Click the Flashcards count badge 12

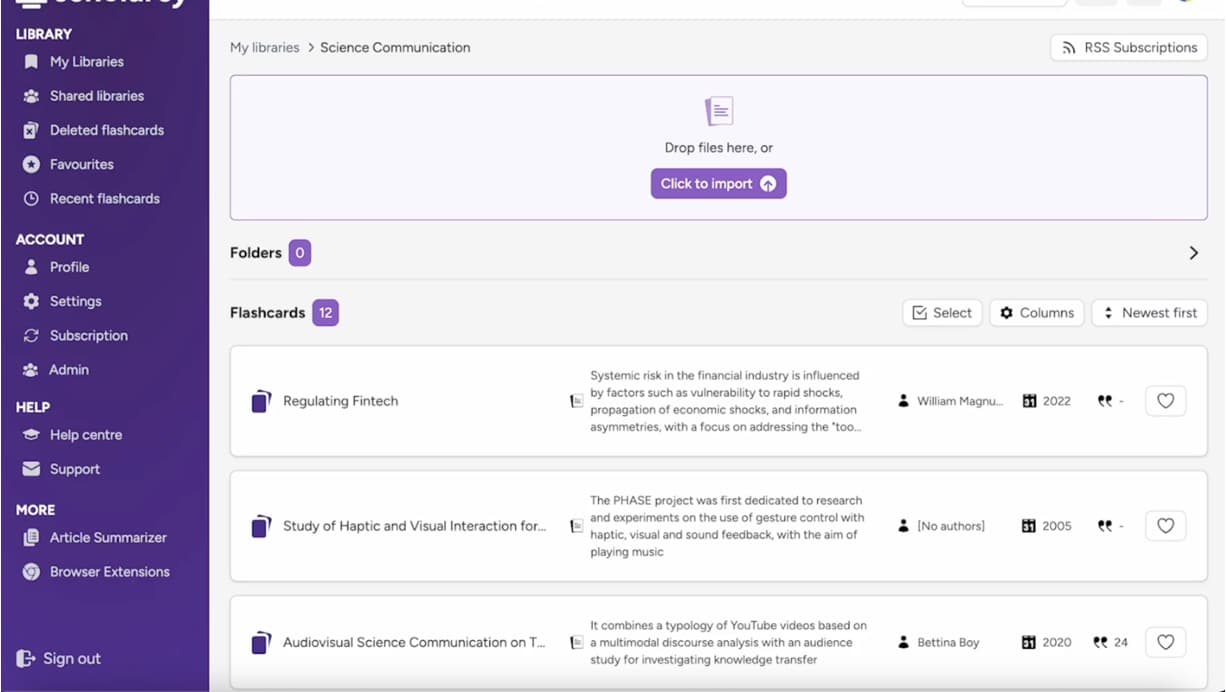coord(325,313)
